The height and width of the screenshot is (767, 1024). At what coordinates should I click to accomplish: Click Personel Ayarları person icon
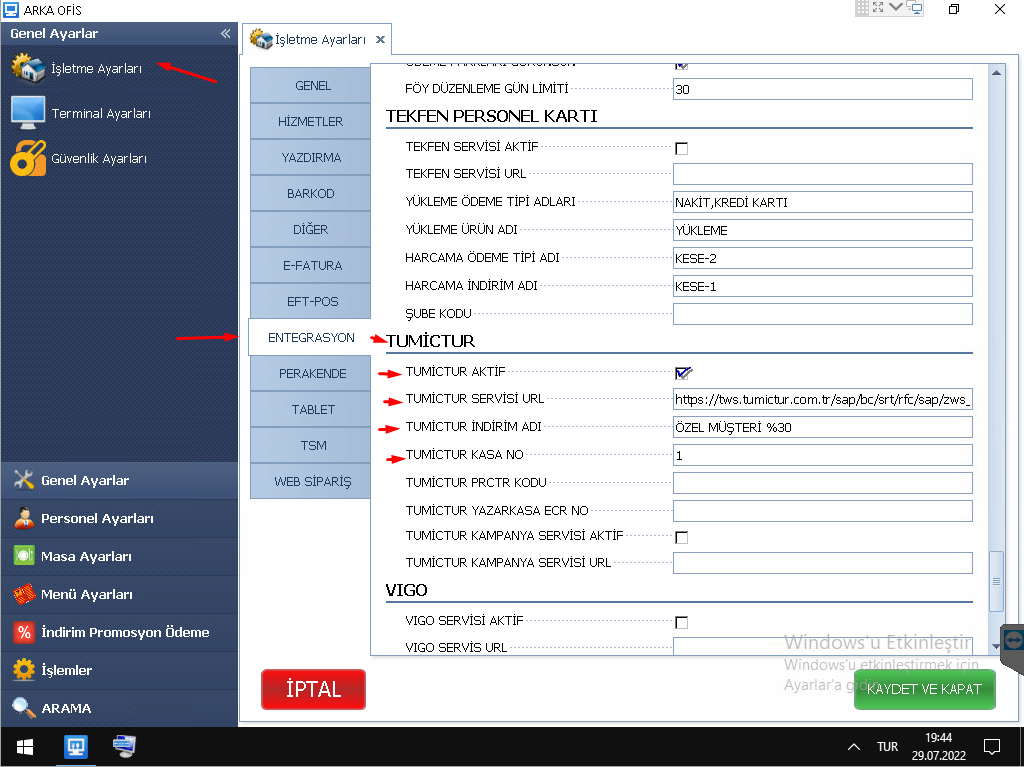pos(24,517)
